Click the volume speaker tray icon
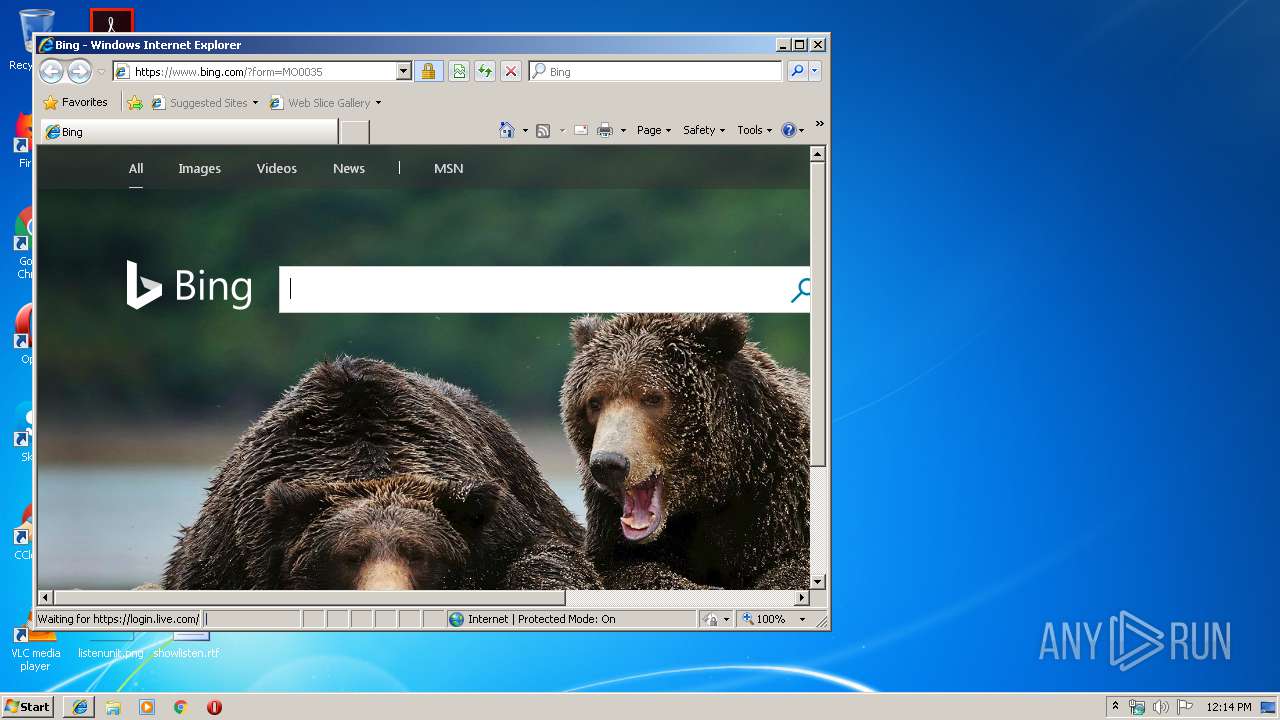Screen dimensions: 1280x720 (1161, 707)
